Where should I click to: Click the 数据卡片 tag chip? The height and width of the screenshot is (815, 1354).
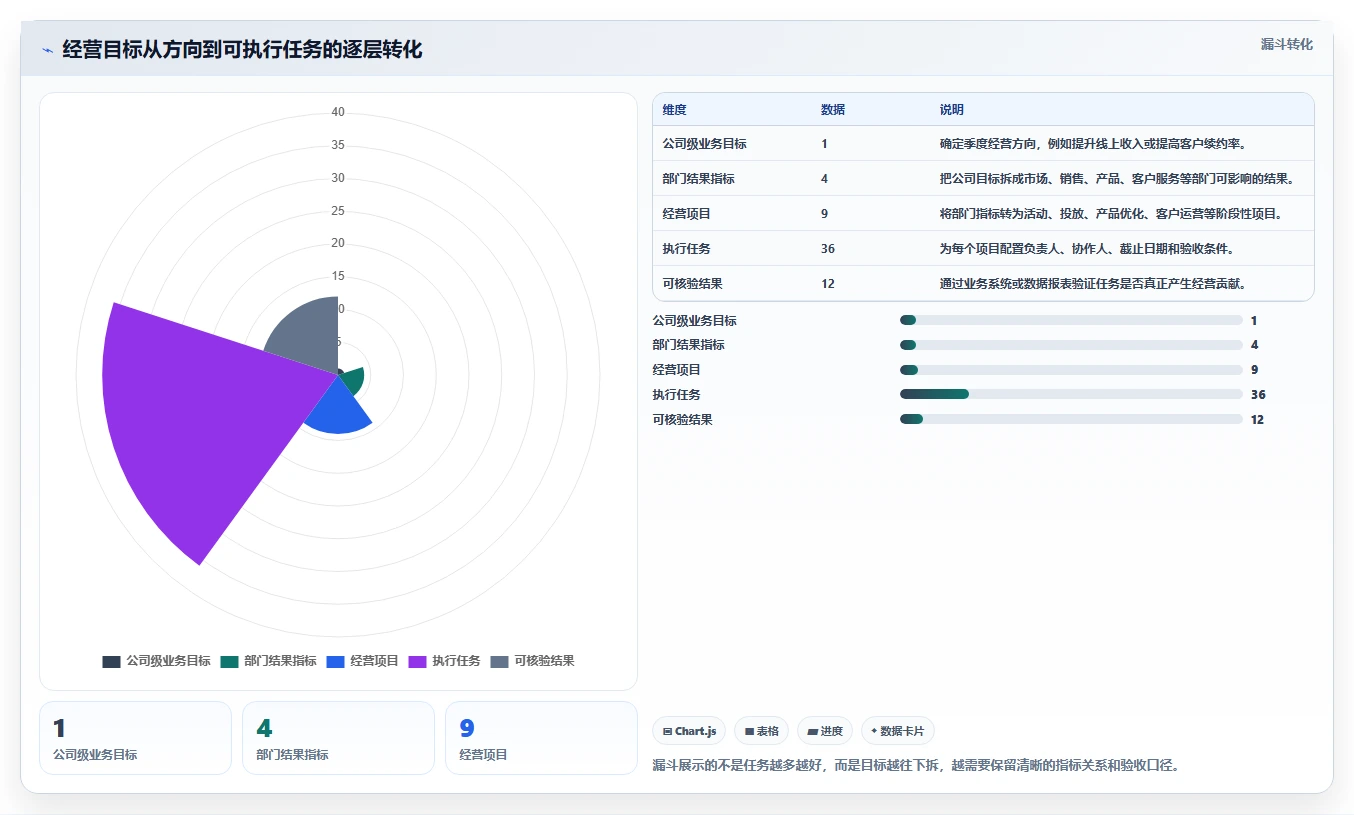(x=898, y=731)
